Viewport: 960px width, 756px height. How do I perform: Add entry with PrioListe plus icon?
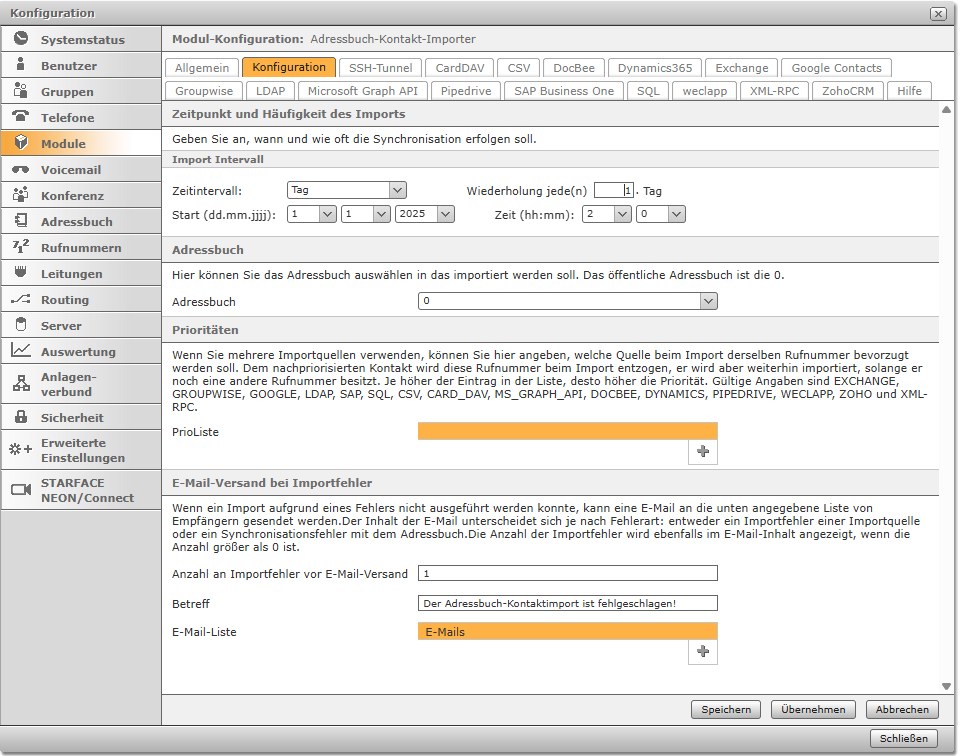703,452
